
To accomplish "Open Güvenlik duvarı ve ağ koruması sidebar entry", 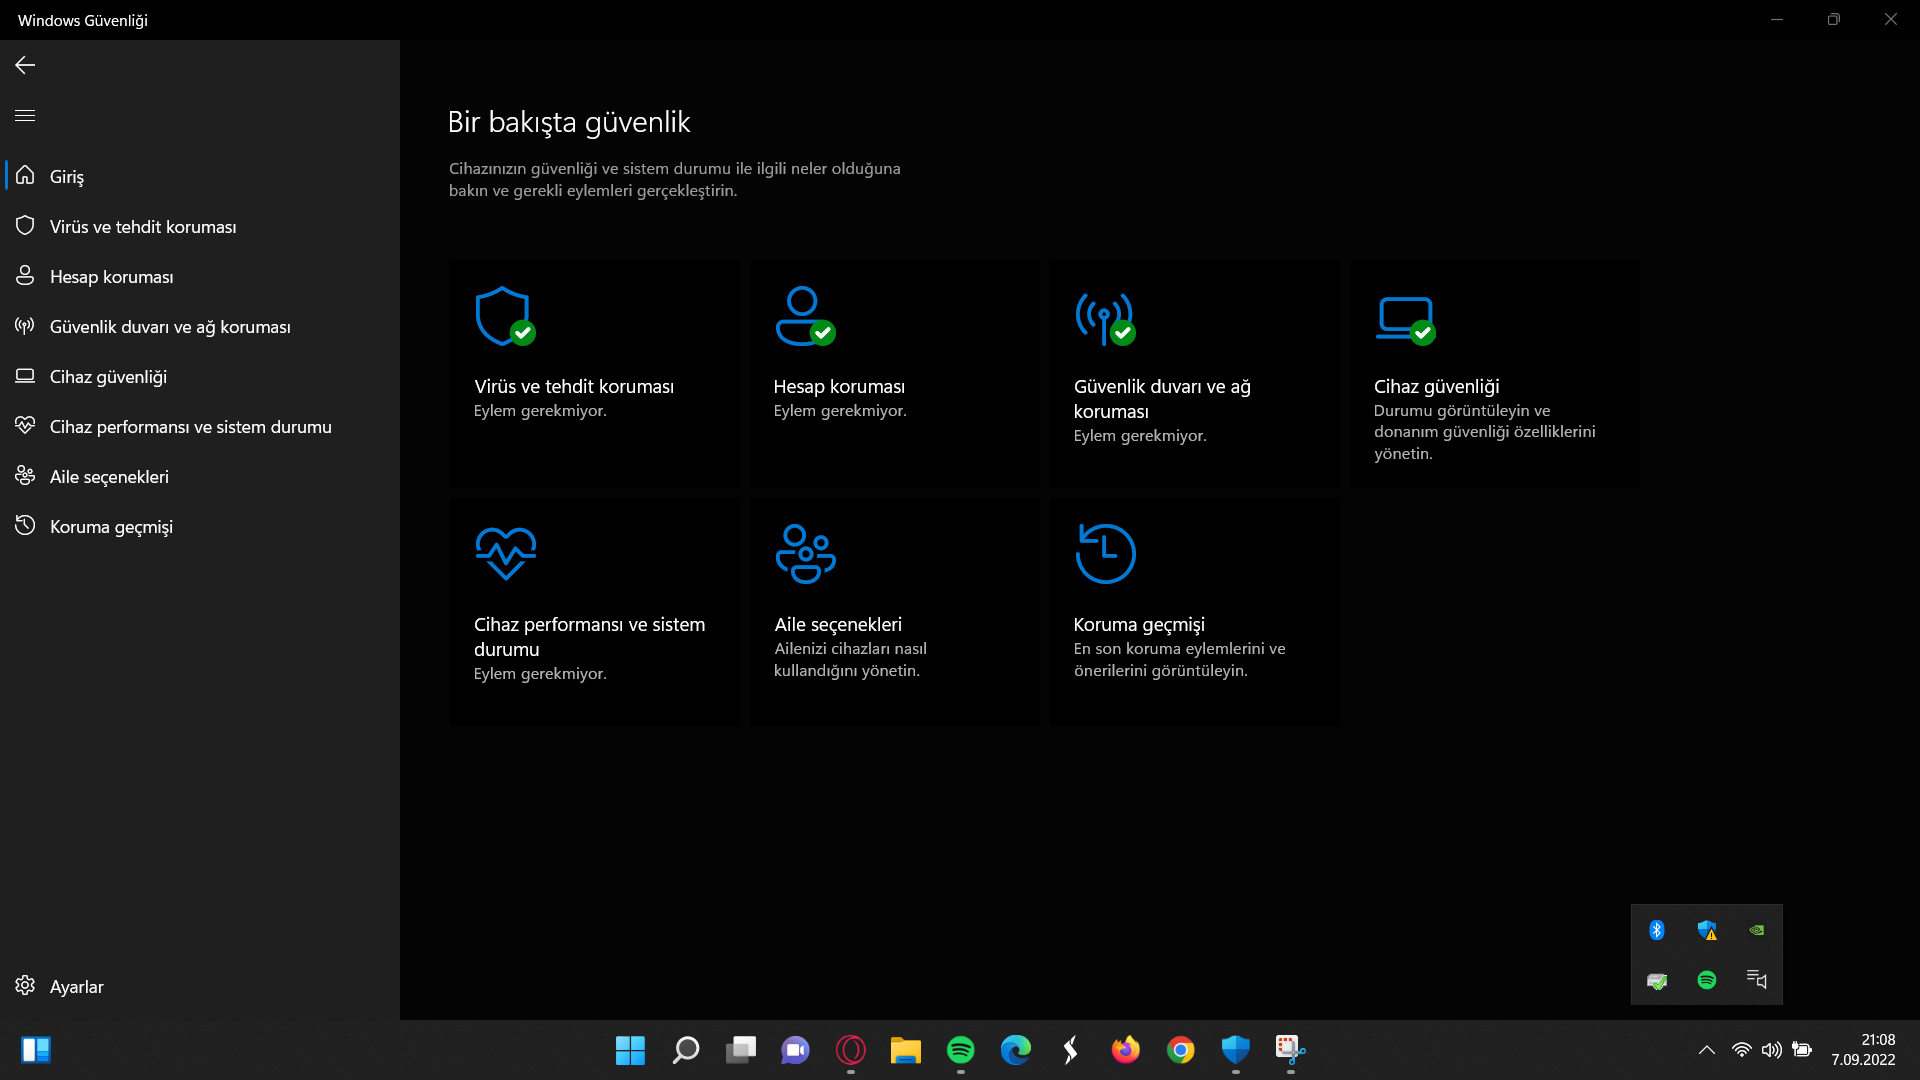I will [170, 327].
